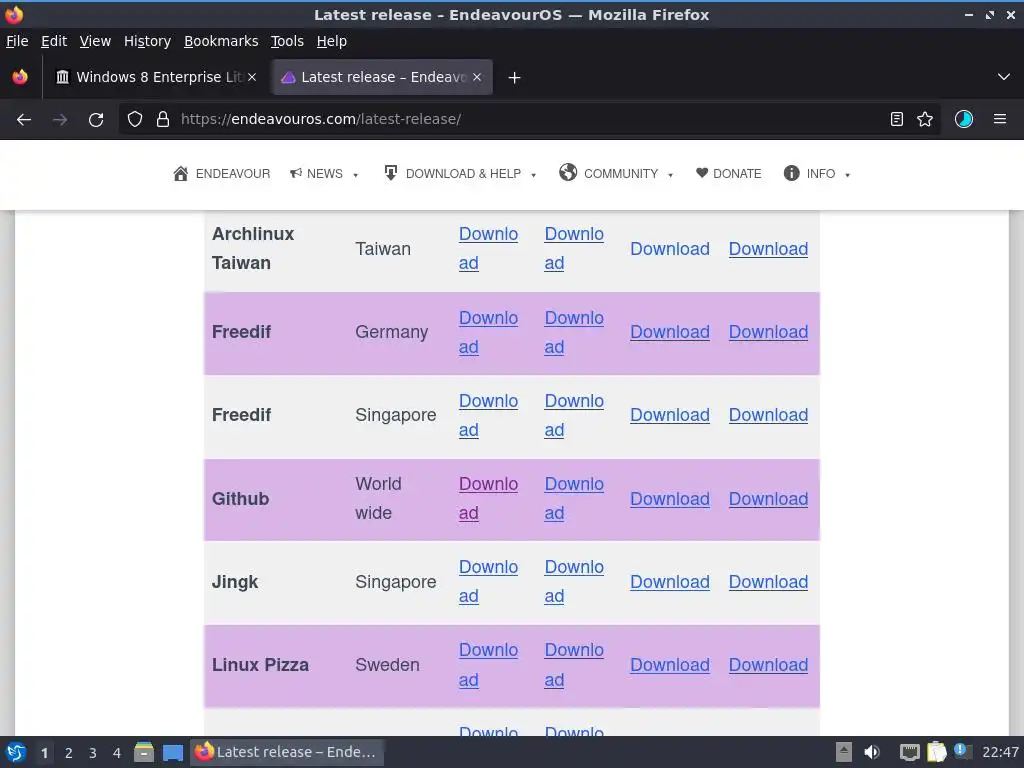This screenshot has width=1024, height=768.
Task: Click third Download link in Freedif Germany row
Action: click(x=669, y=332)
